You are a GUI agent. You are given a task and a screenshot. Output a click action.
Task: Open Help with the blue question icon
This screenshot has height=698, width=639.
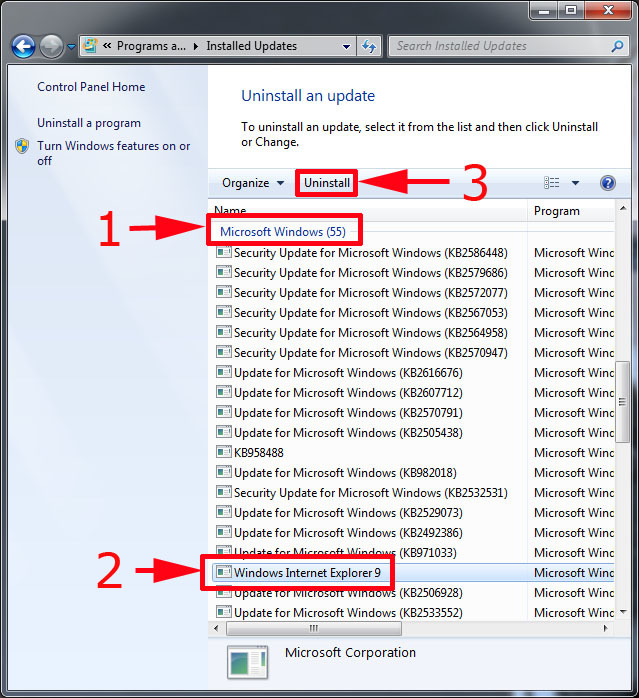click(x=608, y=183)
